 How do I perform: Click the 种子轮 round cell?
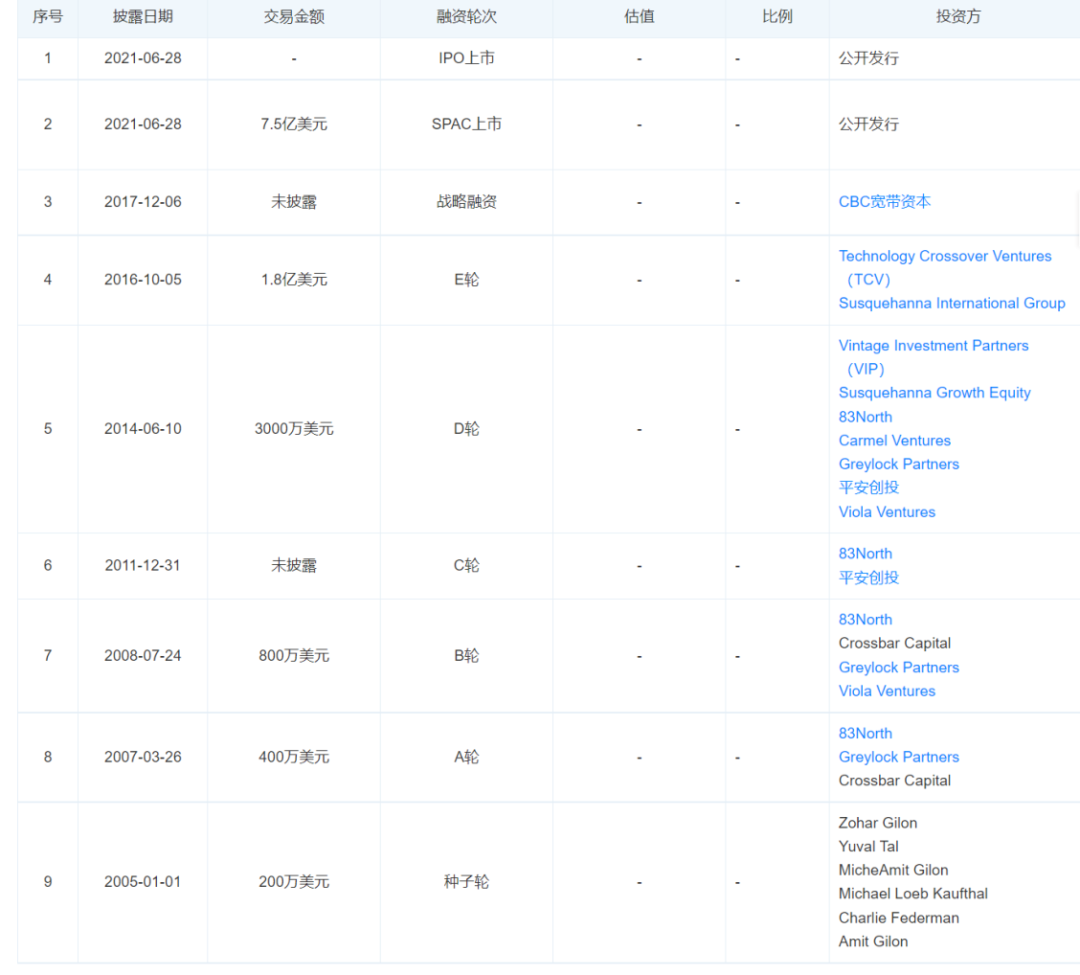tap(466, 882)
